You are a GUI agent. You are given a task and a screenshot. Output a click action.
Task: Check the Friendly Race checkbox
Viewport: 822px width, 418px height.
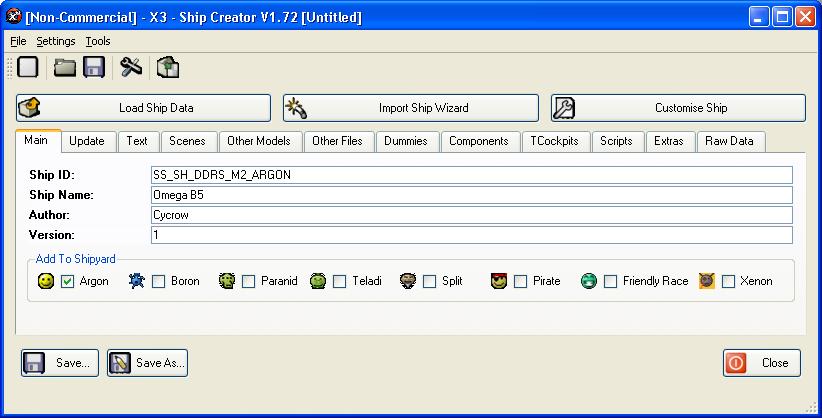(610, 282)
